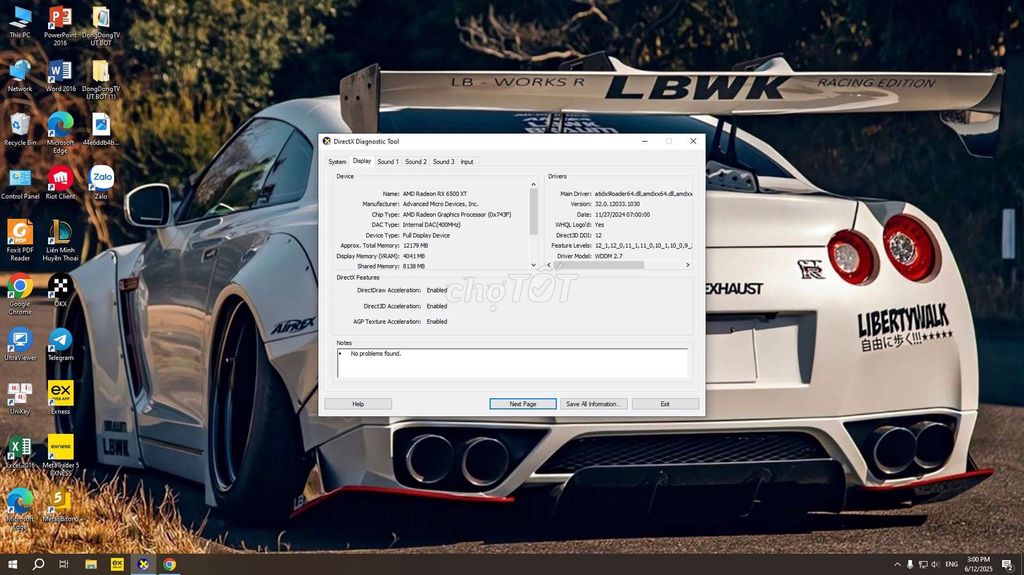Viewport: 1024px width, 575px height.
Task: Launch Riot Client from the desktop
Action: 60,183
